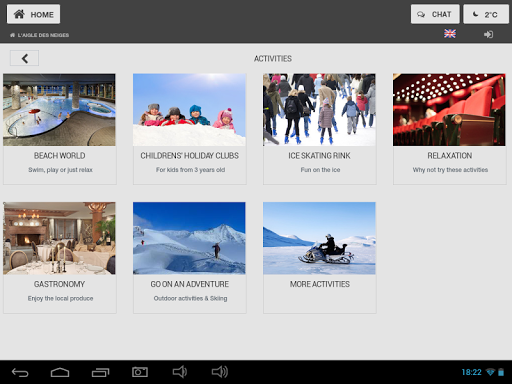Viewport: 512px width, 384px height.
Task: Go back using the left chevron
Action: point(24,58)
